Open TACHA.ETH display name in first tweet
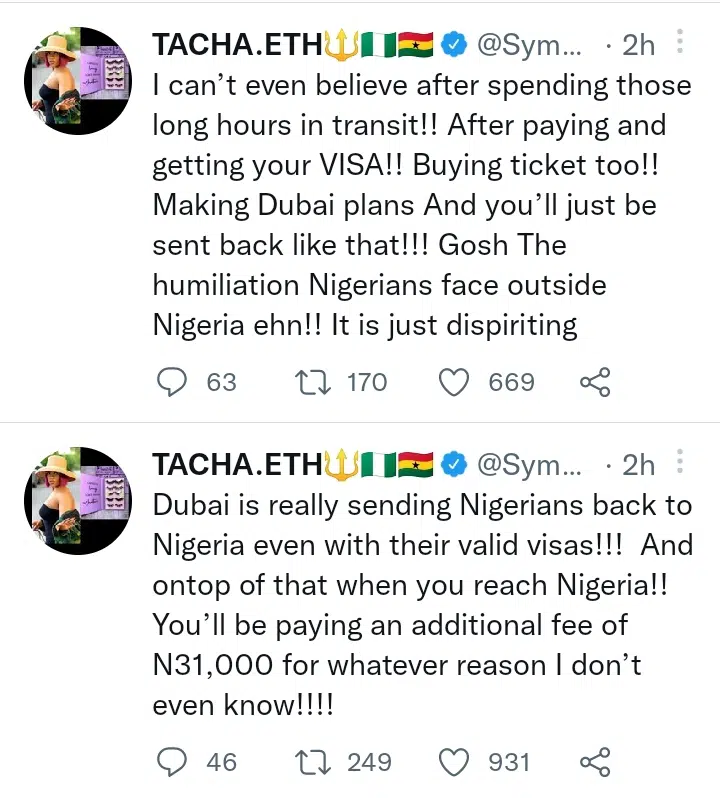720x798 pixels. [238, 45]
